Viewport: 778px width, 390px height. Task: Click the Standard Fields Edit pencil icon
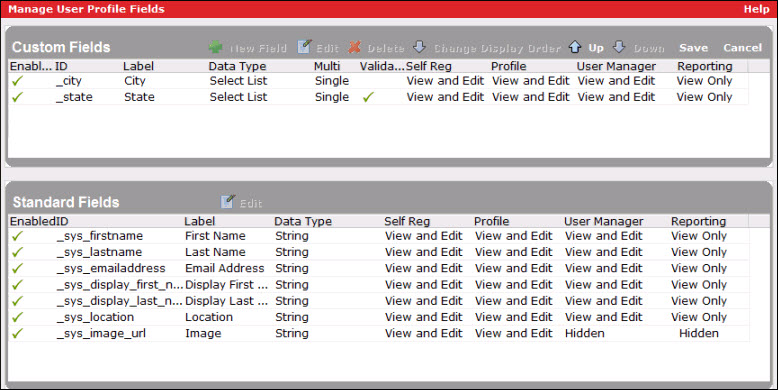point(227,201)
